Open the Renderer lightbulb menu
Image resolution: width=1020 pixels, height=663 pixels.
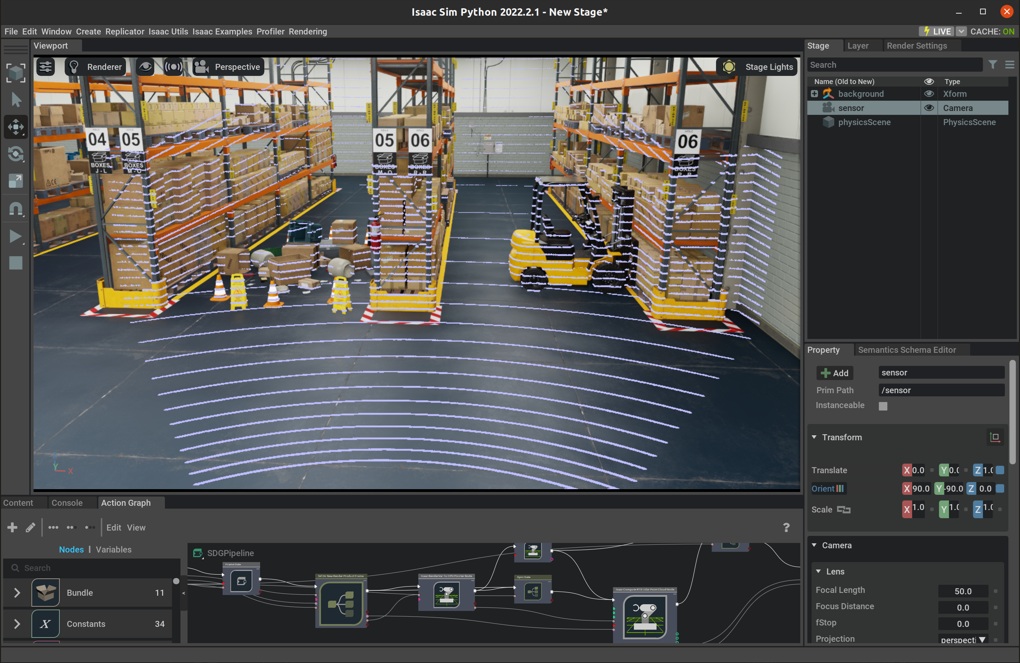pos(95,66)
